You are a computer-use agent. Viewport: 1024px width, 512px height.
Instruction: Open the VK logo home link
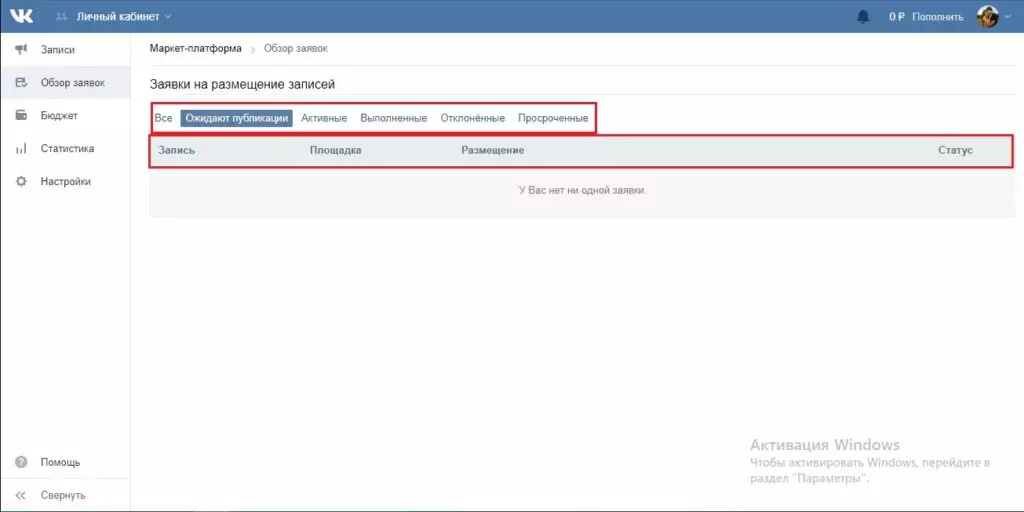(x=22, y=16)
